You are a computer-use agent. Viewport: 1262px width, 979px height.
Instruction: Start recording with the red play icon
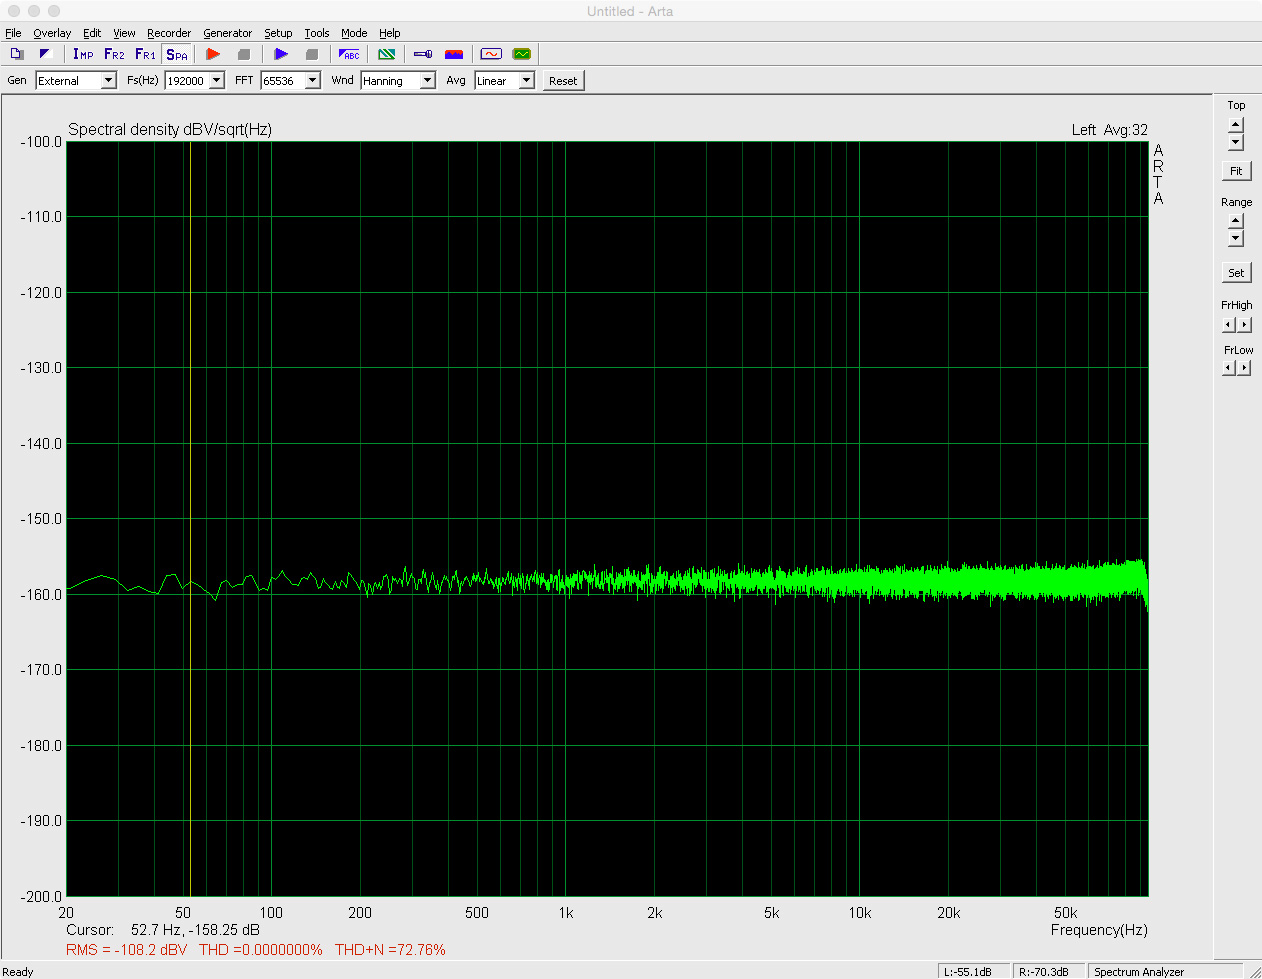point(213,54)
